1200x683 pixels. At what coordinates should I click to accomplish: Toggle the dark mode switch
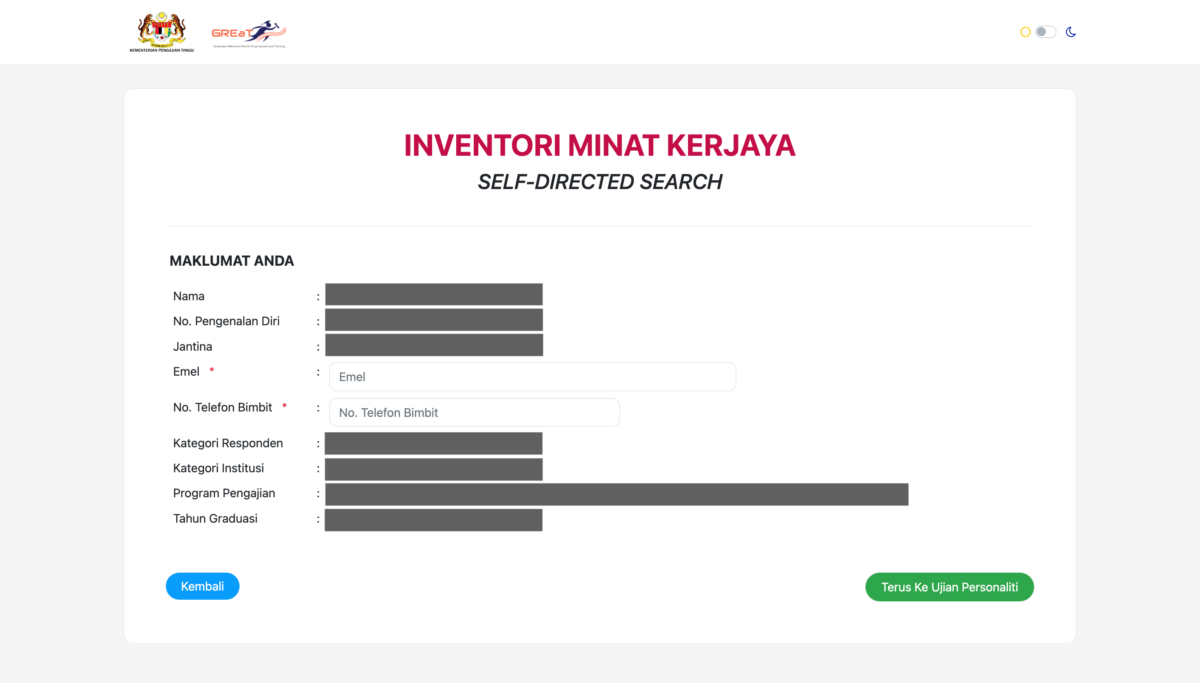click(1046, 32)
